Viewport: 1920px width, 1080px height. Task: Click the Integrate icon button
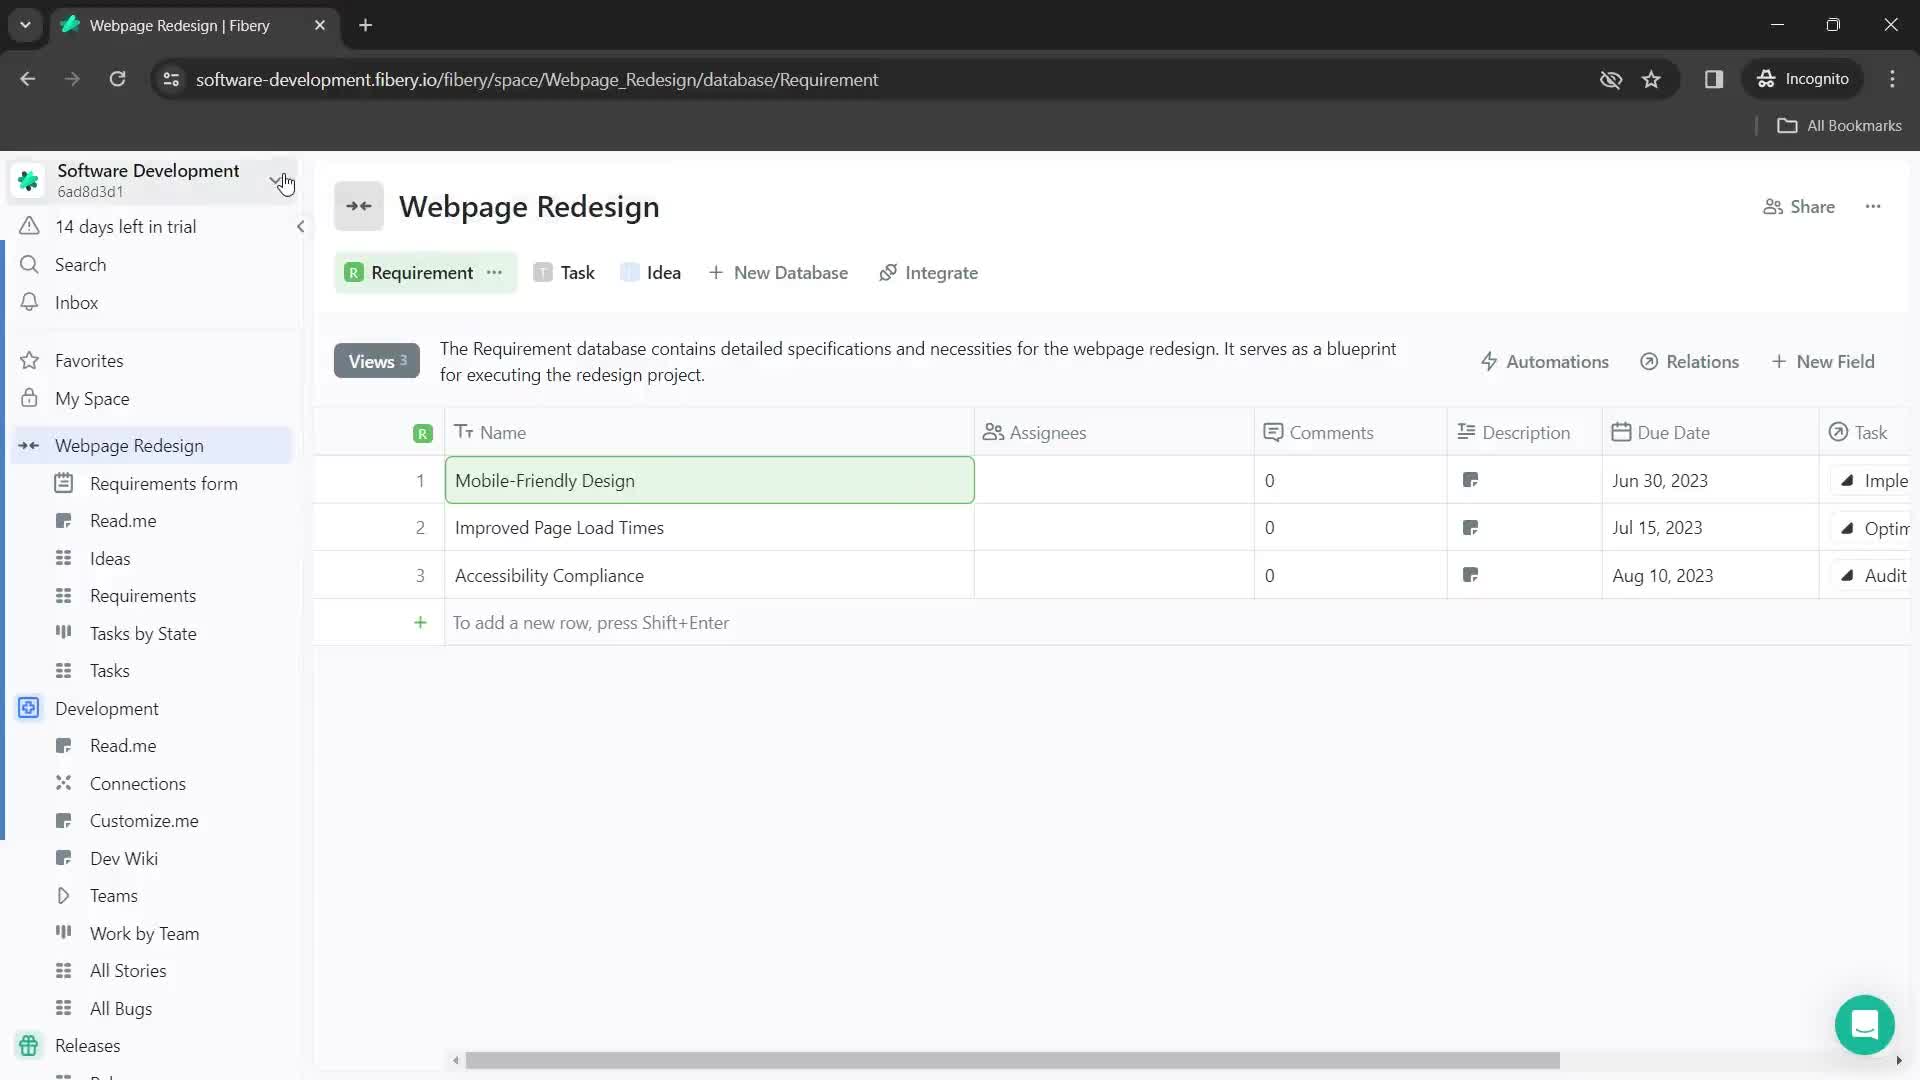(x=890, y=273)
